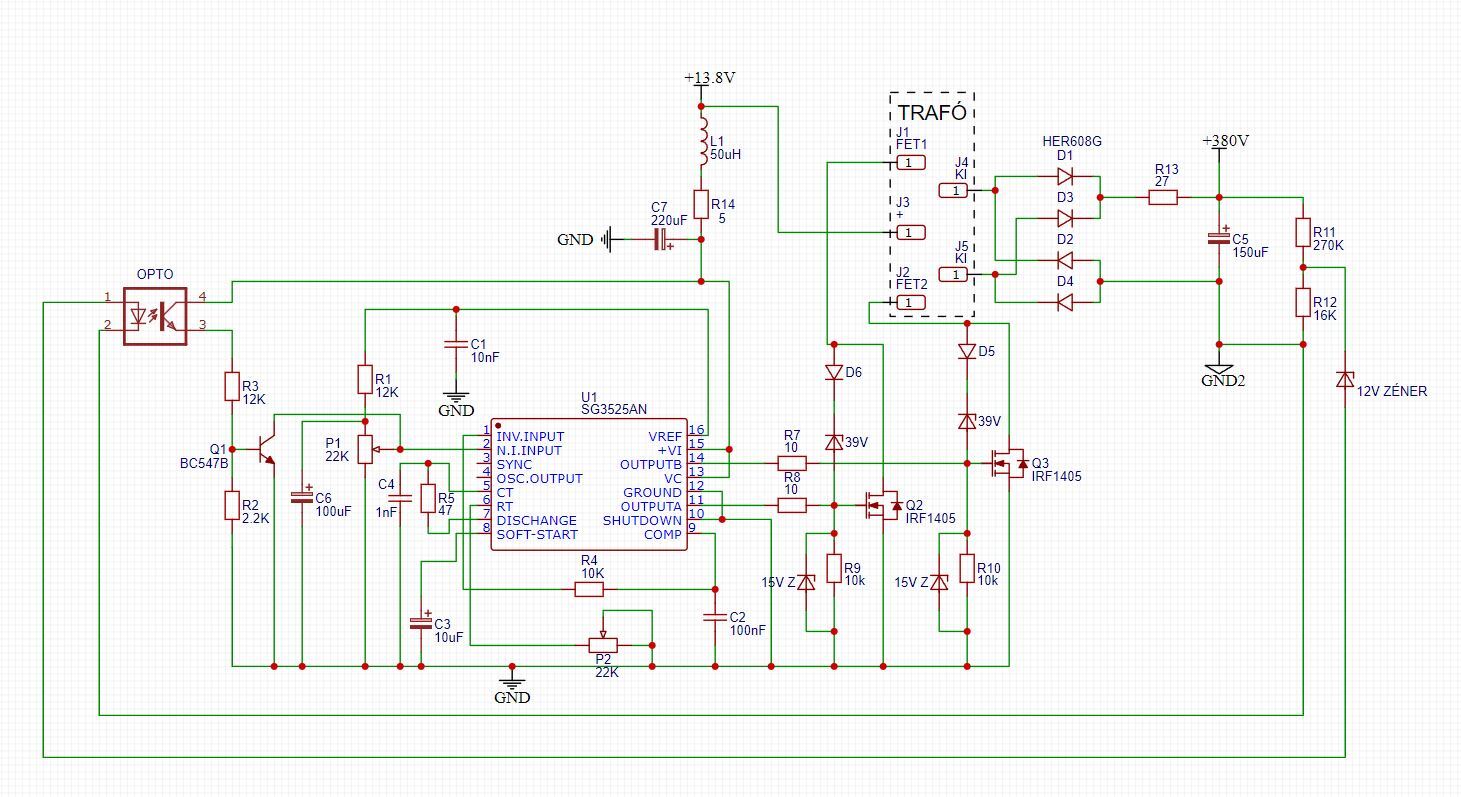Click the "DISCHANGE" pin label

point(536,521)
